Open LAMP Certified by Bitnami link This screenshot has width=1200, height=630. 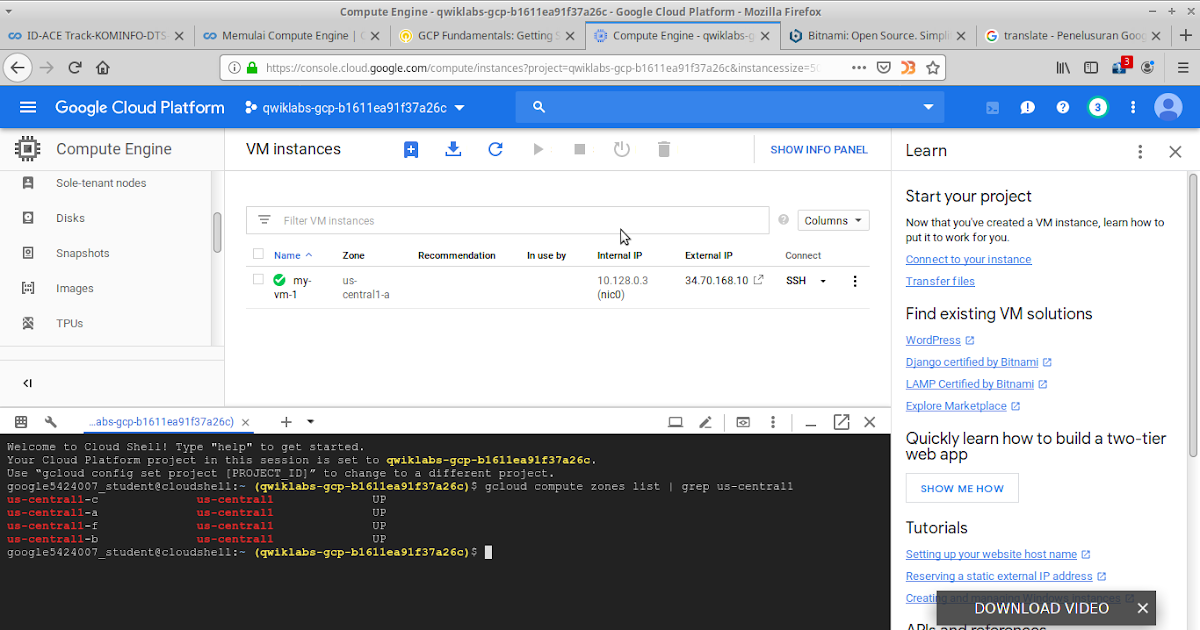969,384
